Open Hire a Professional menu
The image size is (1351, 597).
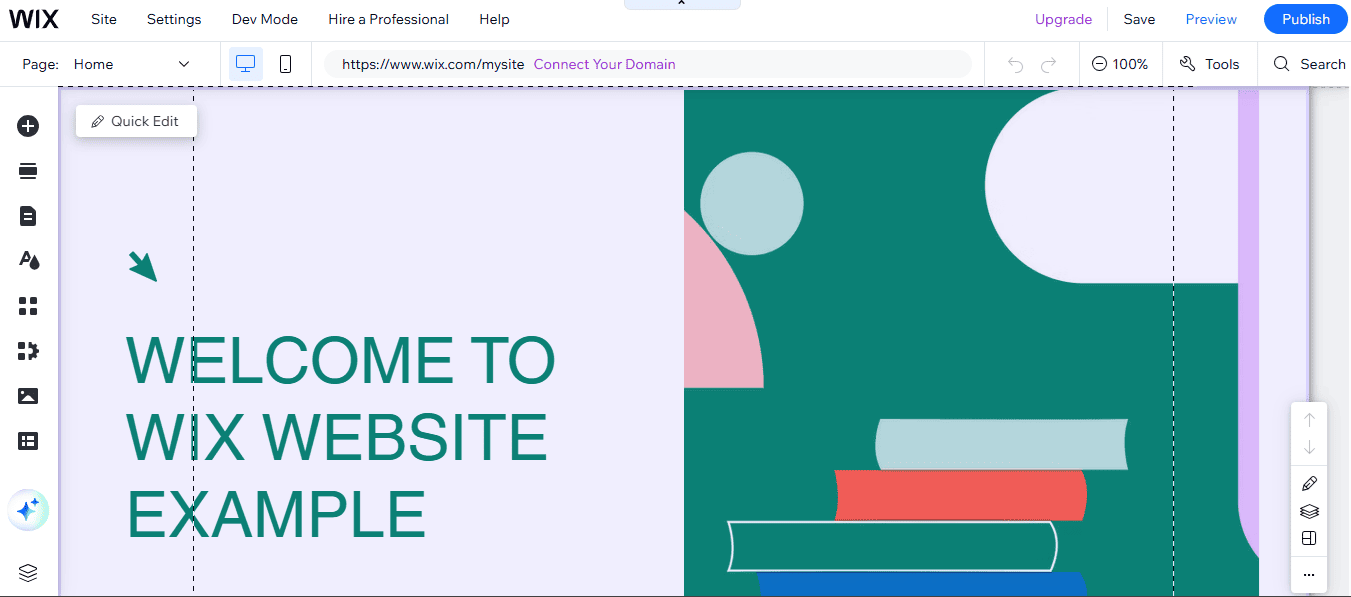[388, 19]
